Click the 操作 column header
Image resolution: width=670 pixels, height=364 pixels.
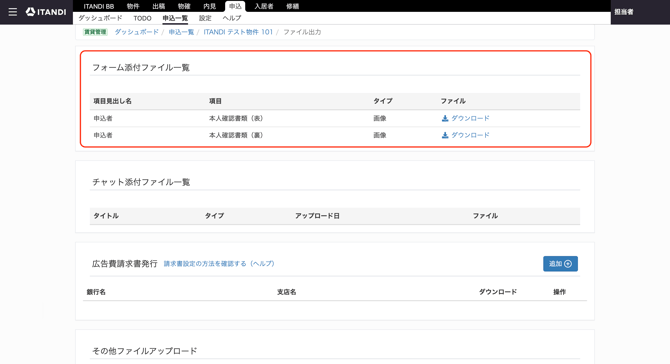pos(559,292)
